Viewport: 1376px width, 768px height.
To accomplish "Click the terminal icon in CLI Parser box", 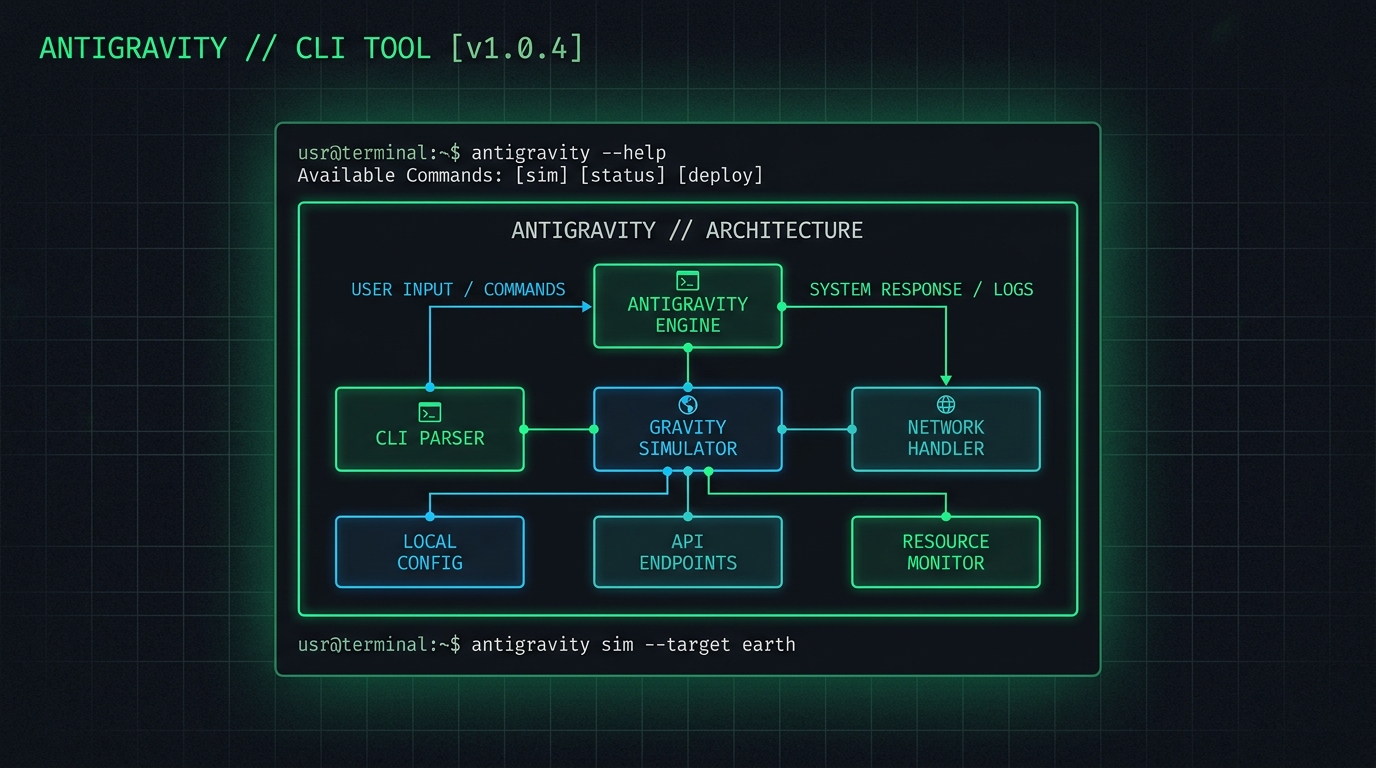I will (x=430, y=412).
